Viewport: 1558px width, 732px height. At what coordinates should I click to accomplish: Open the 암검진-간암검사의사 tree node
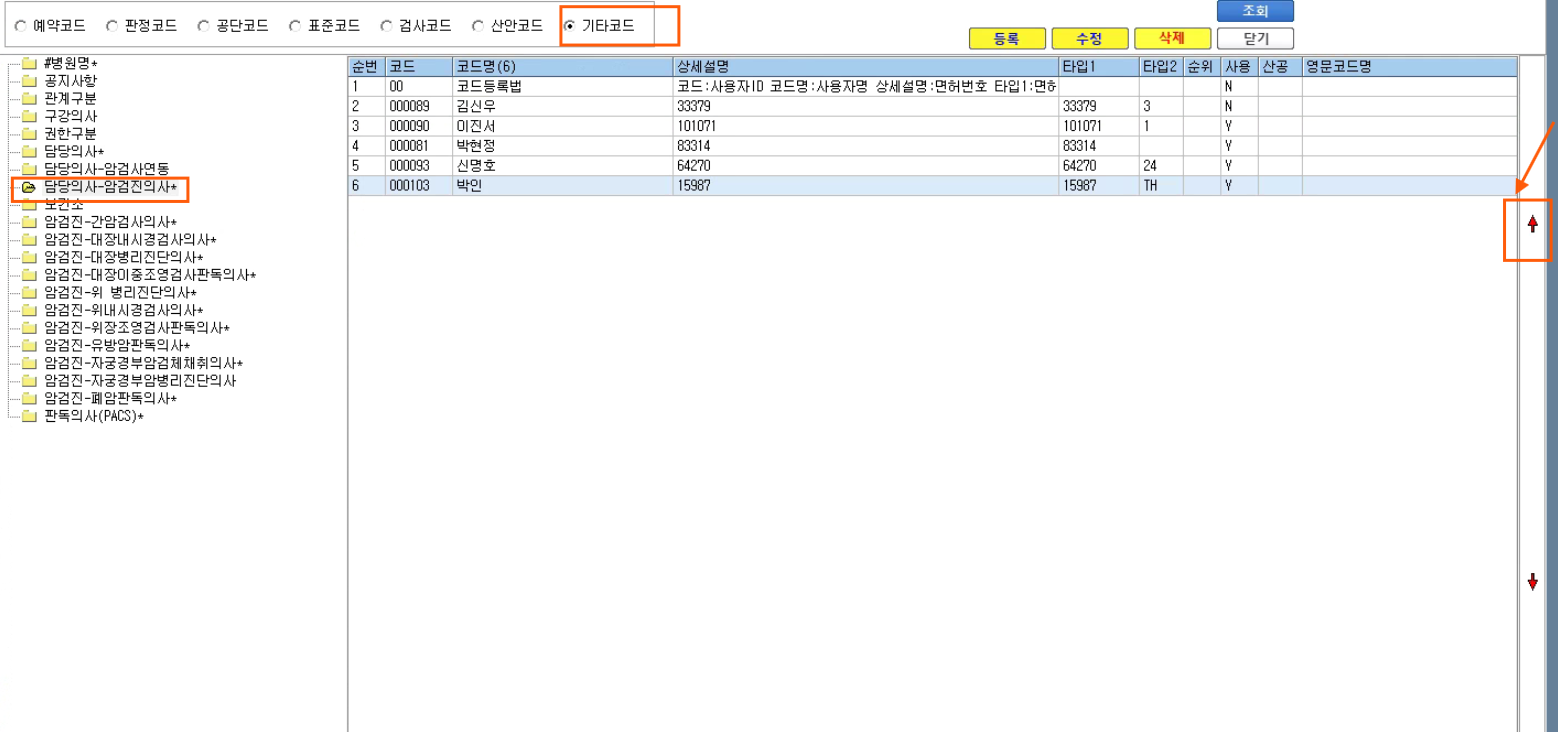110,222
